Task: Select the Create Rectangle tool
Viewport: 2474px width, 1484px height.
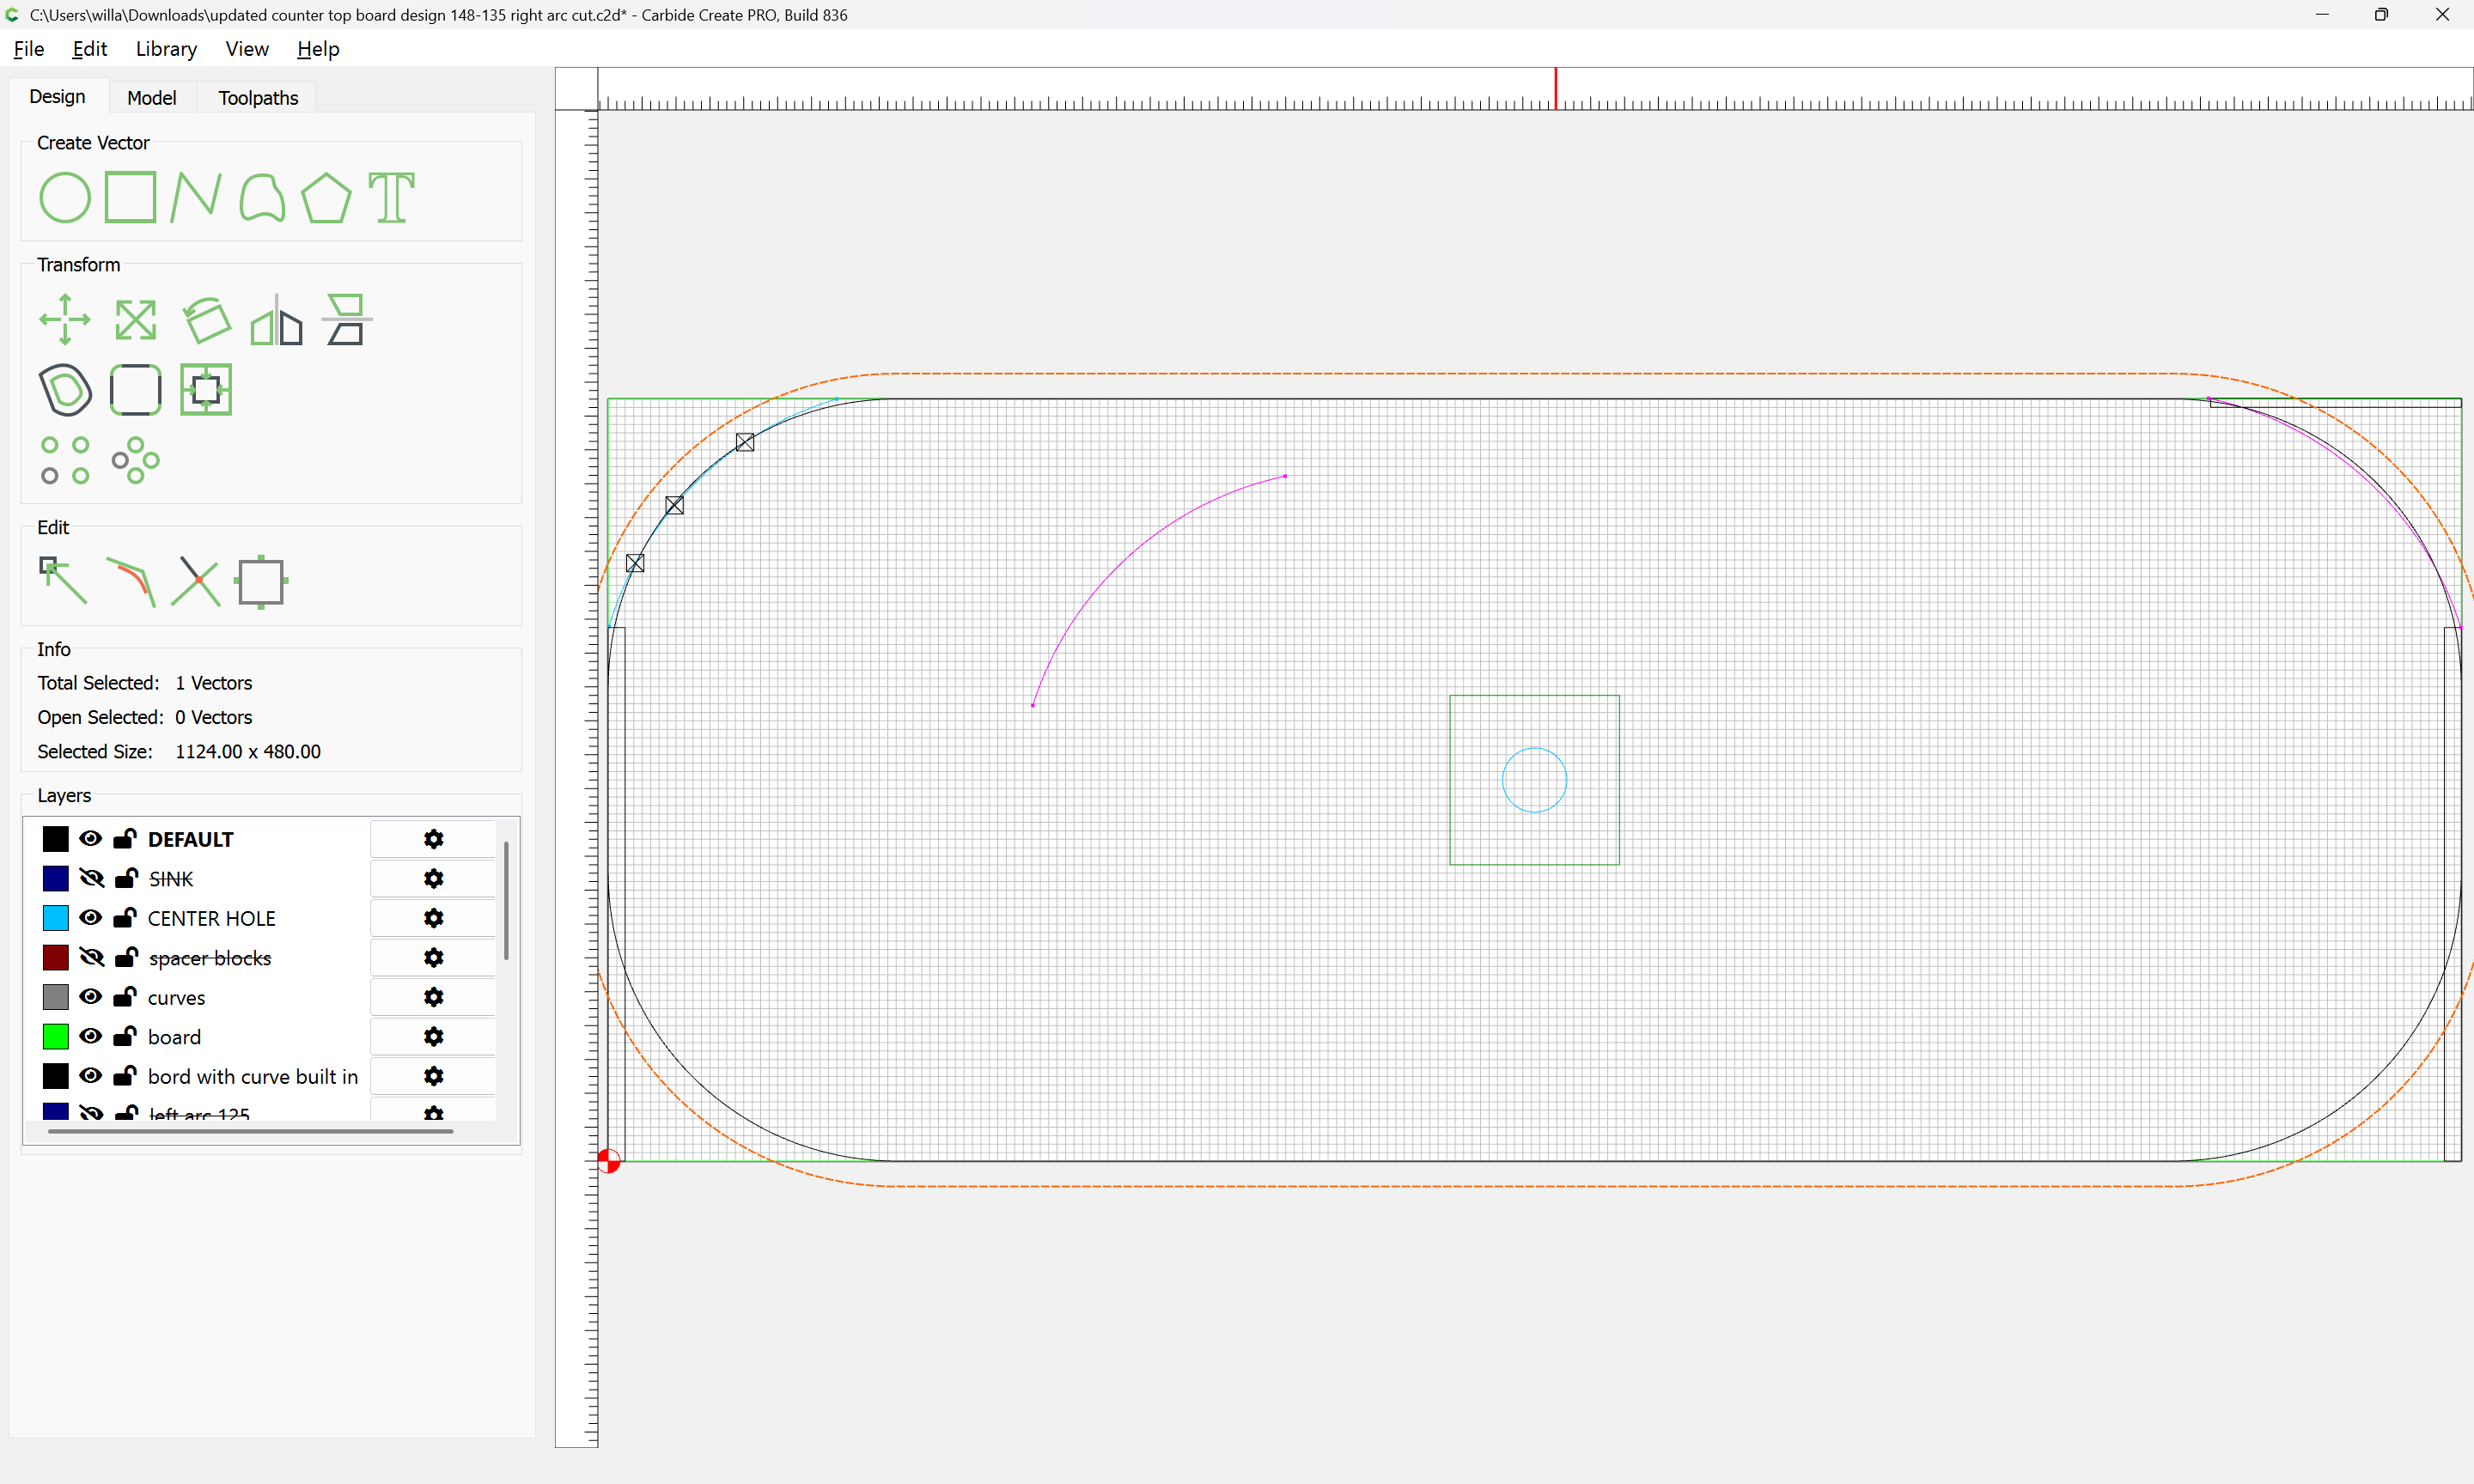Action: 130,197
